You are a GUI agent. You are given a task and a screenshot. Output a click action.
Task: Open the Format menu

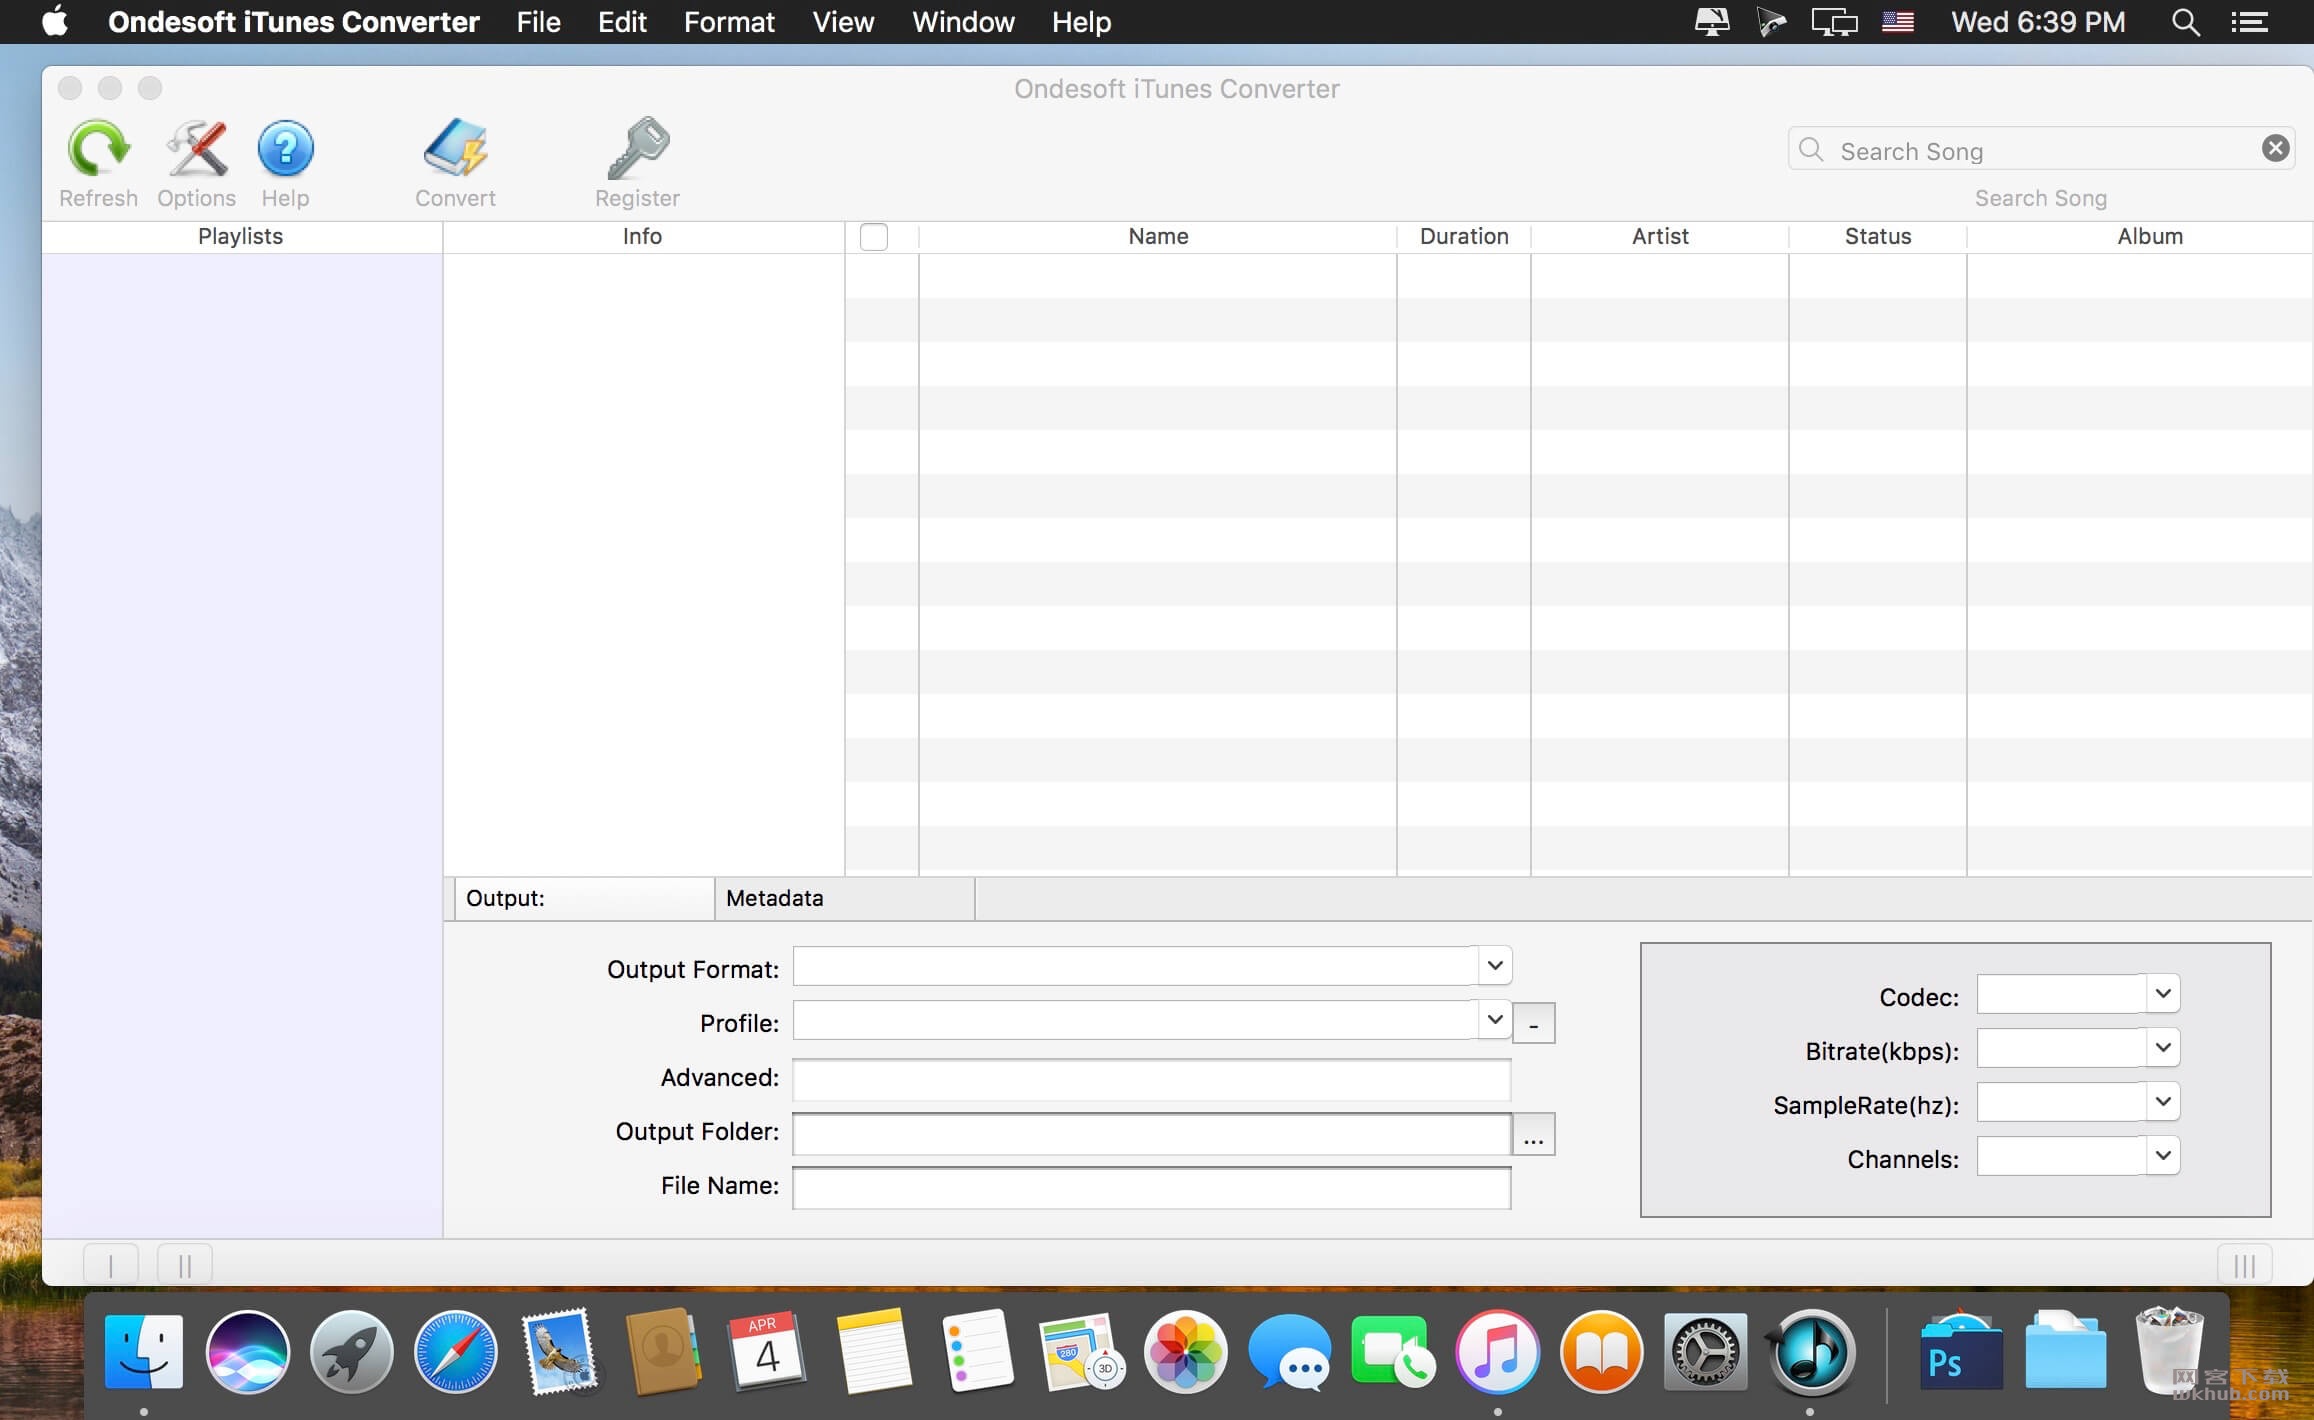(x=729, y=22)
